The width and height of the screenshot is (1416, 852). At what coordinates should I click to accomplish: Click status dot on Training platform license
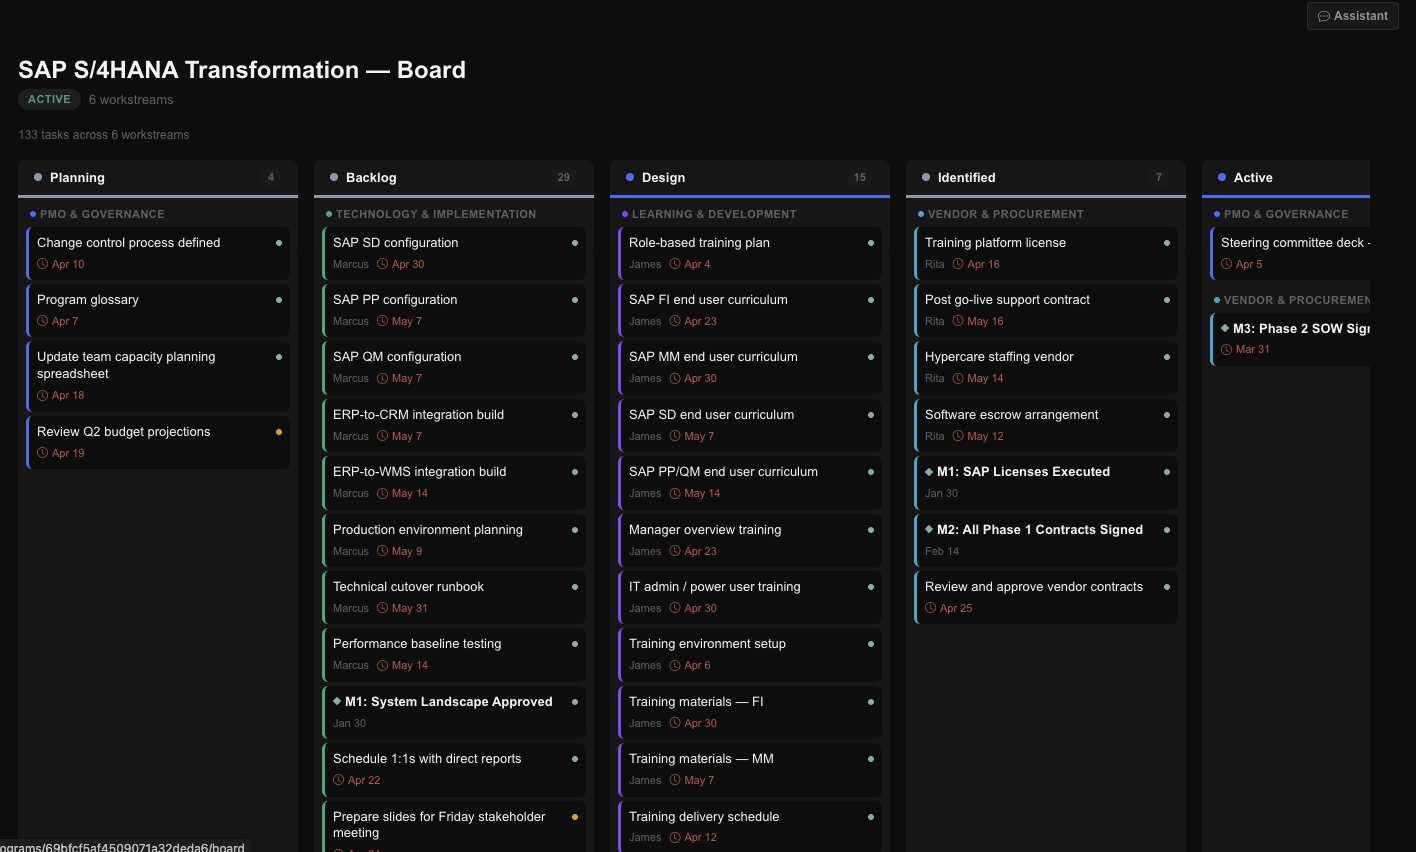pos(1167,243)
